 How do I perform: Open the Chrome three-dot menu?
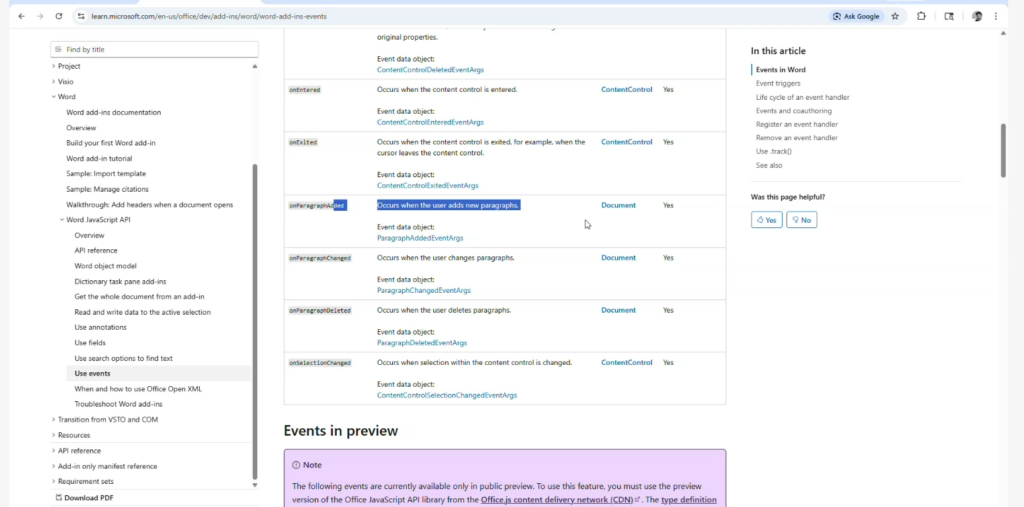click(x=996, y=16)
